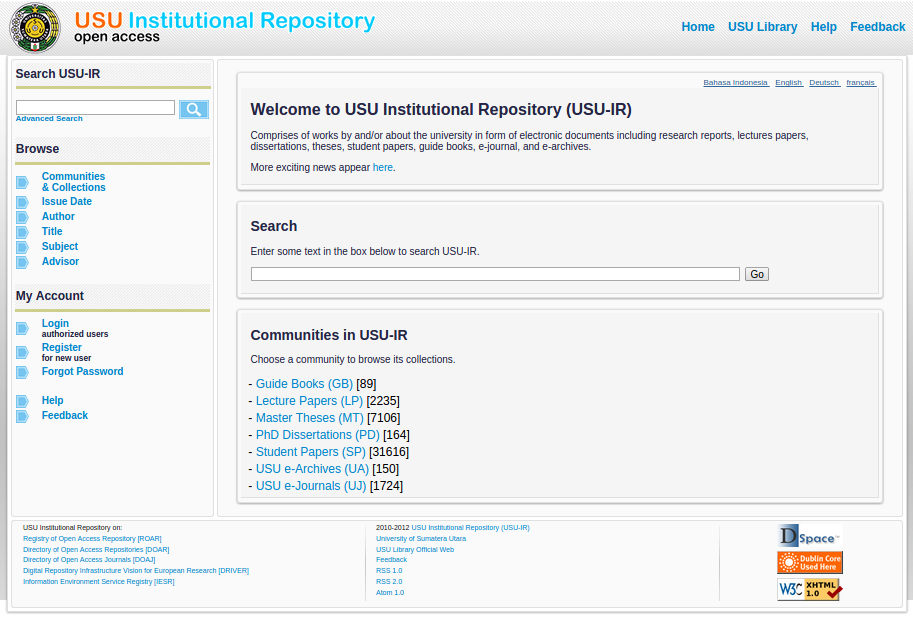The width and height of the screenshot is (913, 617).
Task: Open Help in top navigation
Action: 823,27
